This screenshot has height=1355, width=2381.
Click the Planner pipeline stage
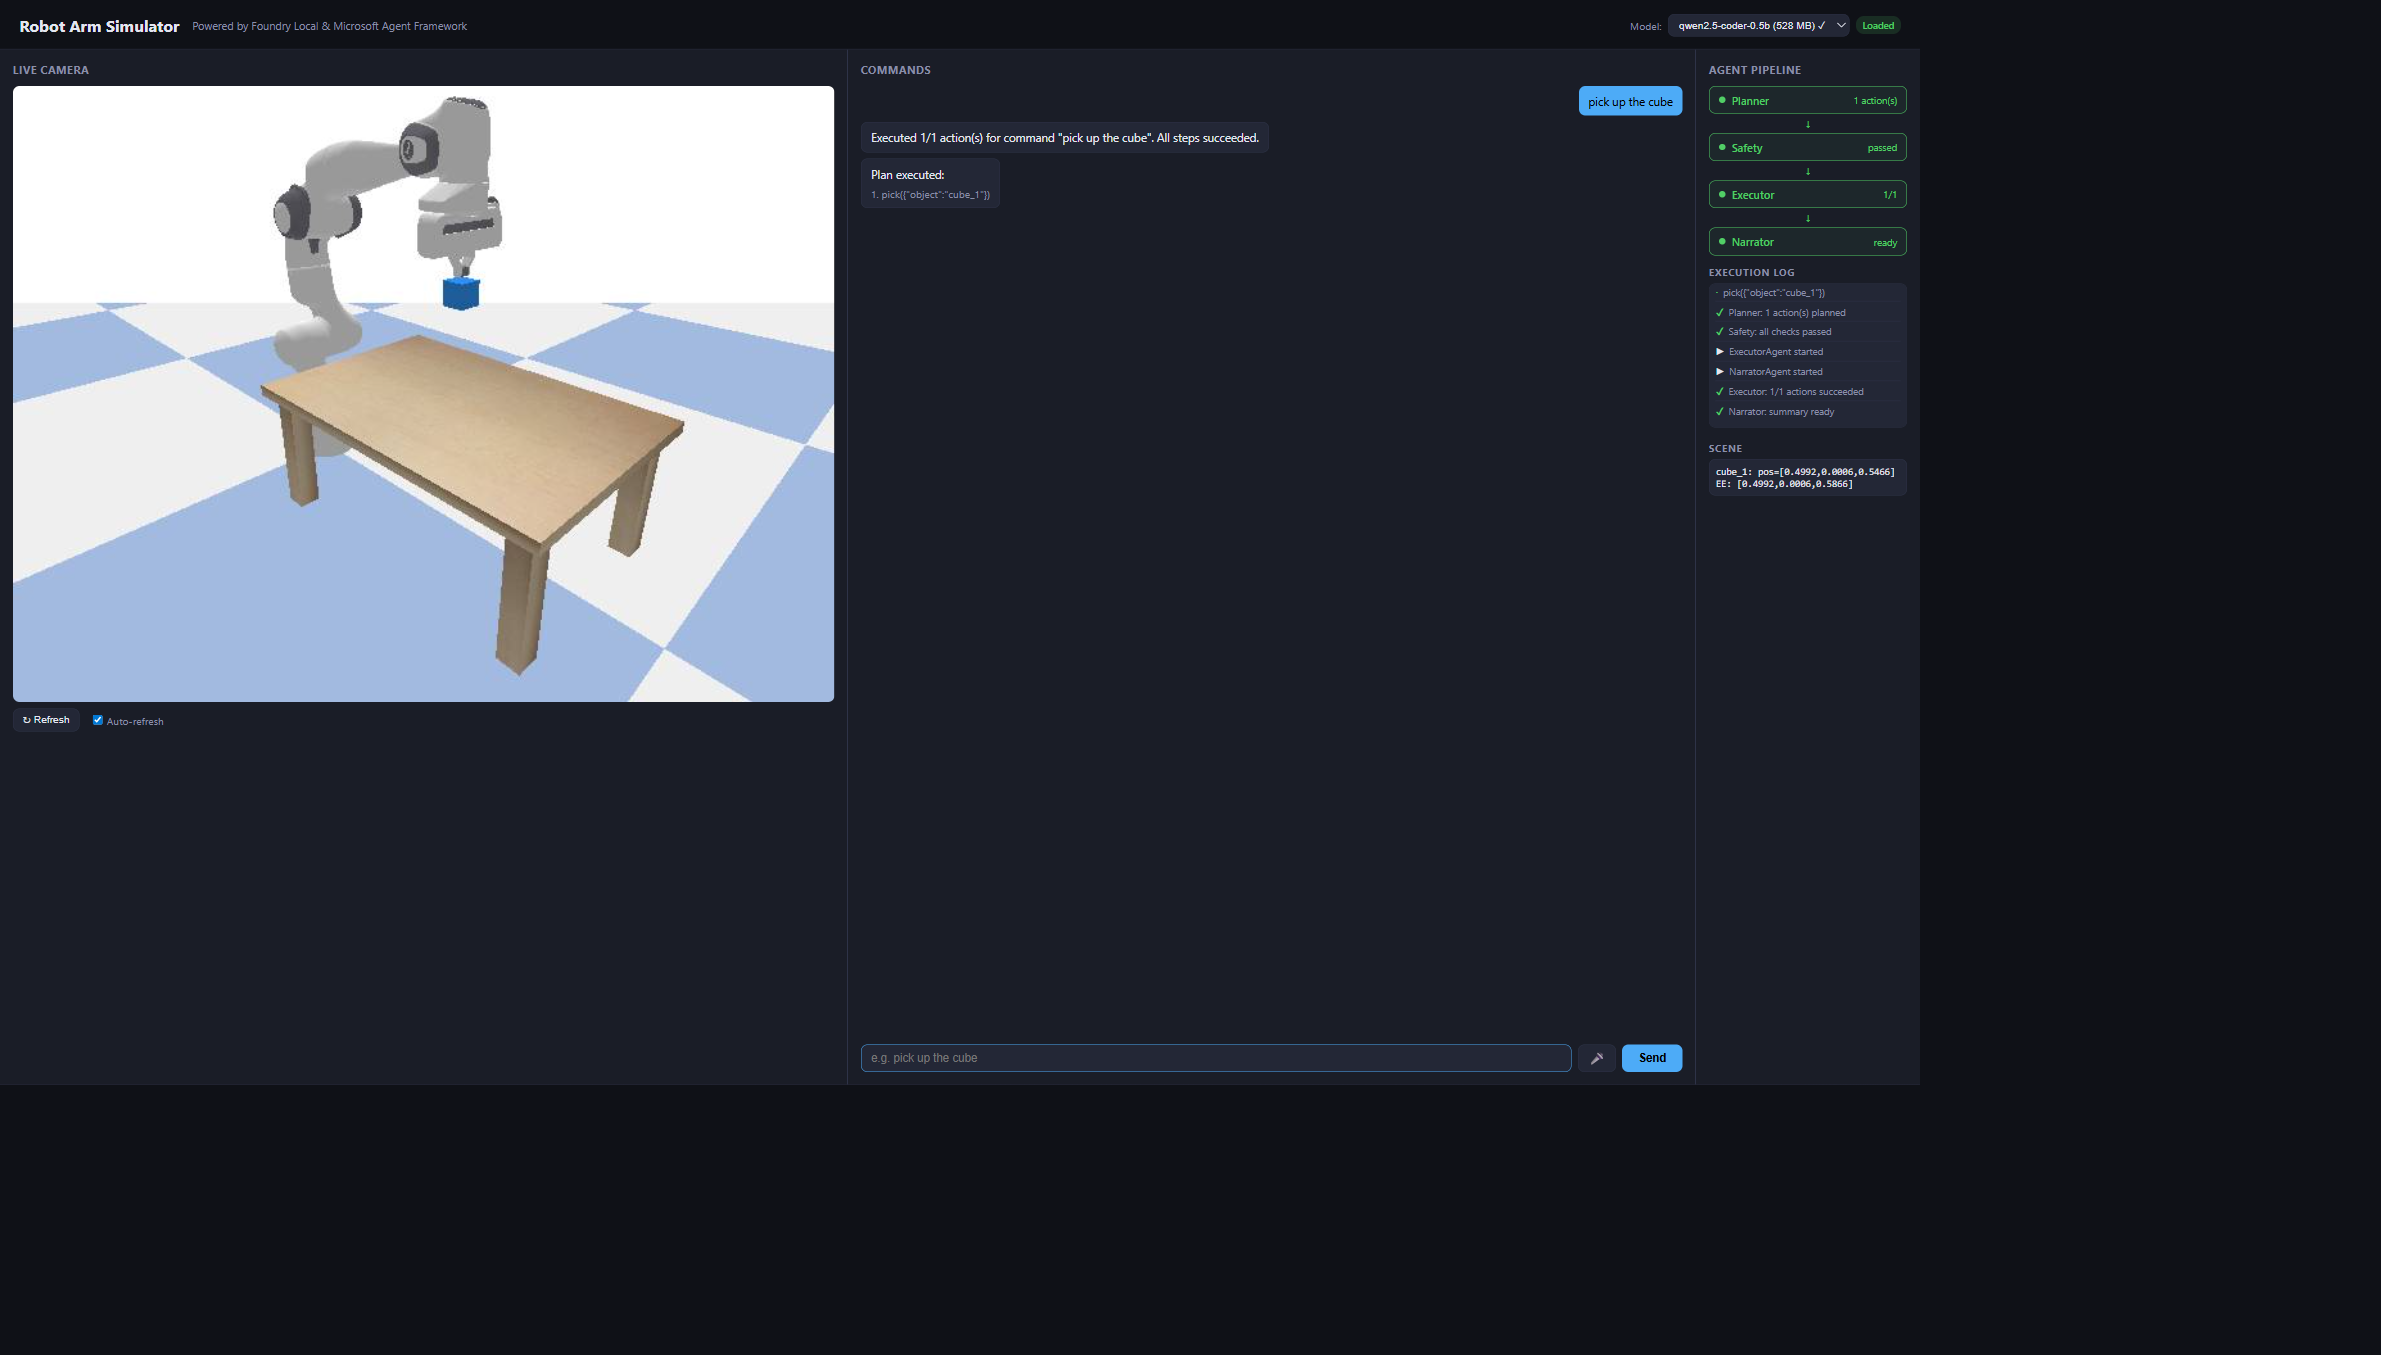pyautogui.click(x=1806, y=101)
